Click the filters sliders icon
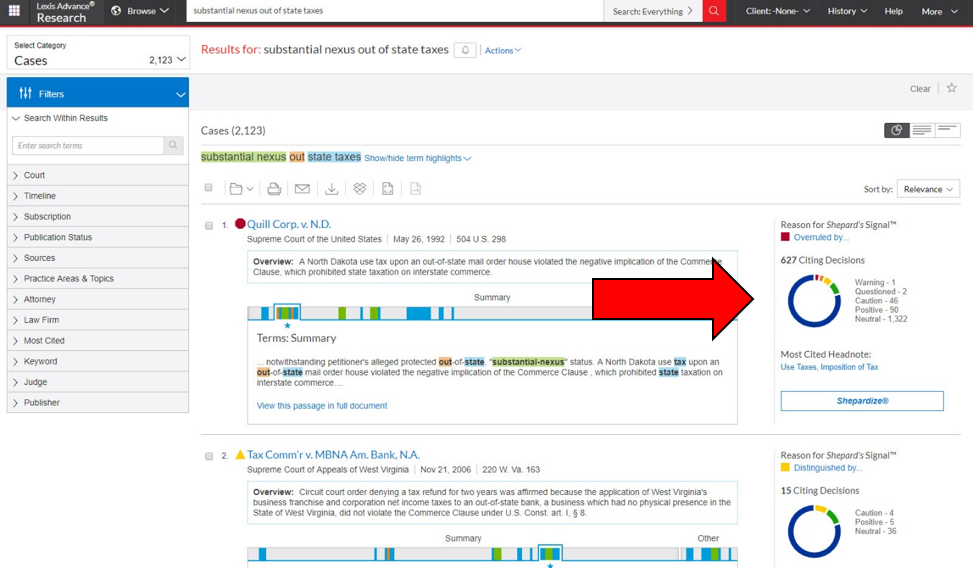 (x=25, y=93)
